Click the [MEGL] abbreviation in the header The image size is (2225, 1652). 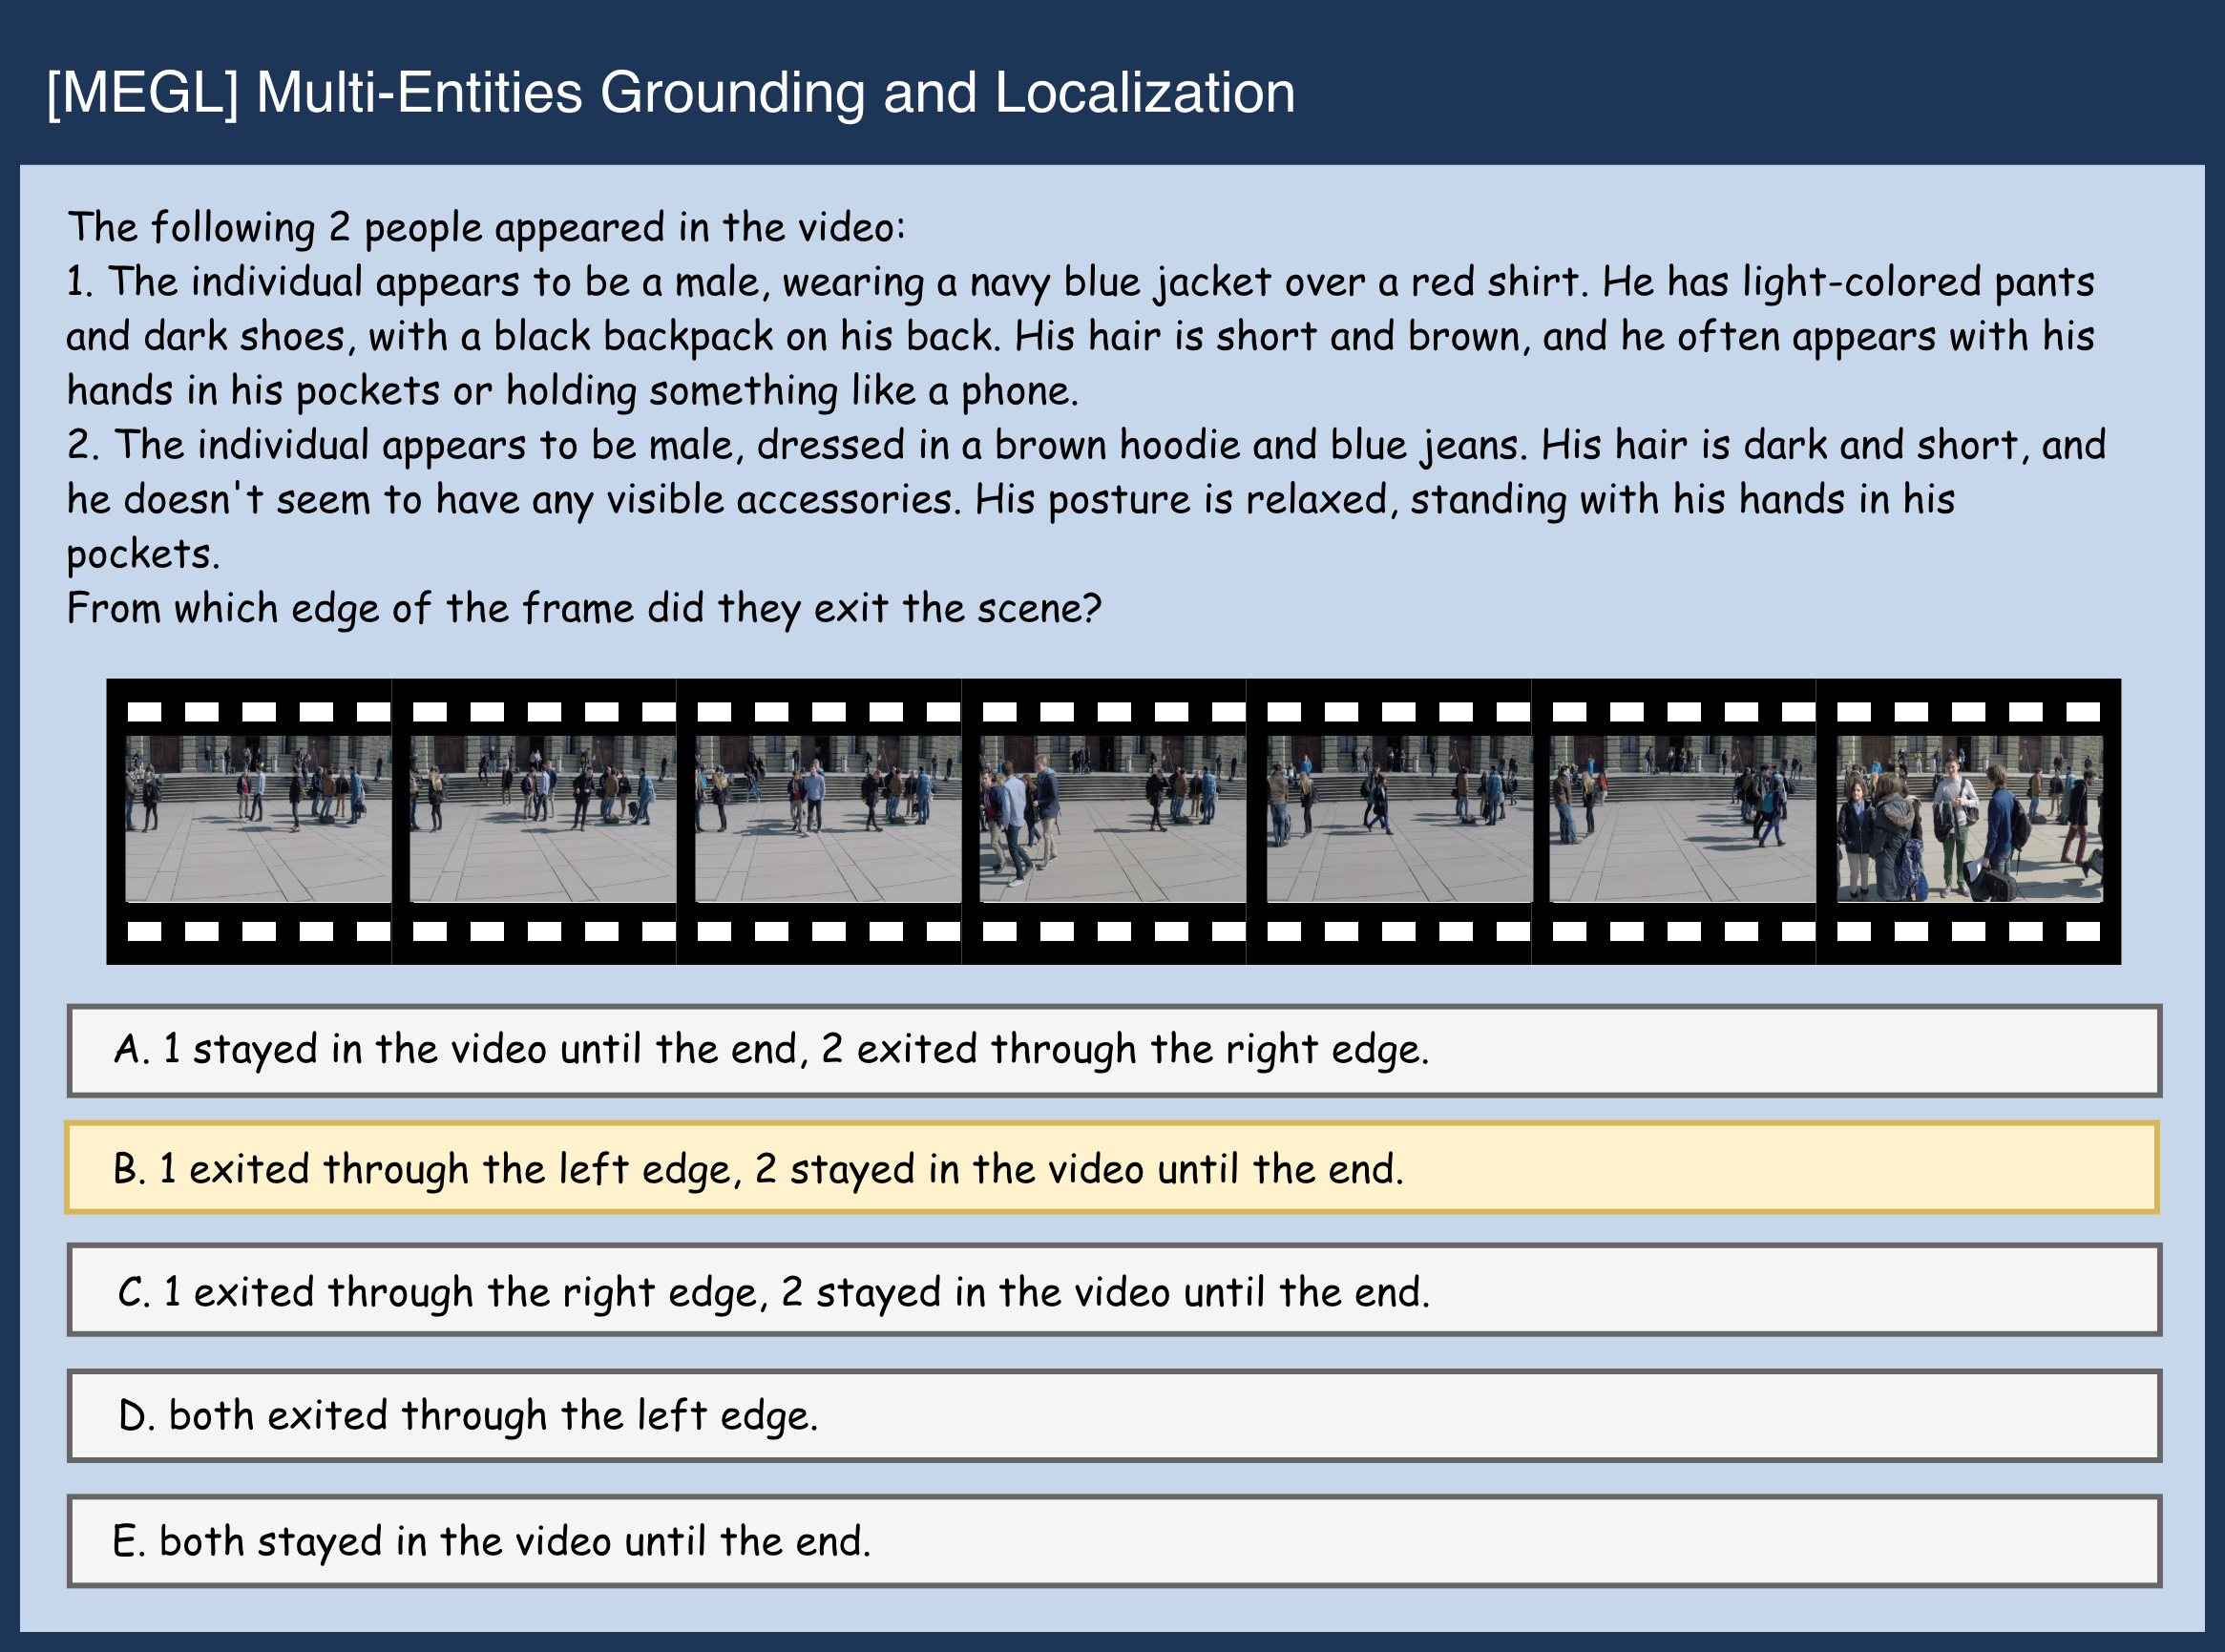(142, 93)
